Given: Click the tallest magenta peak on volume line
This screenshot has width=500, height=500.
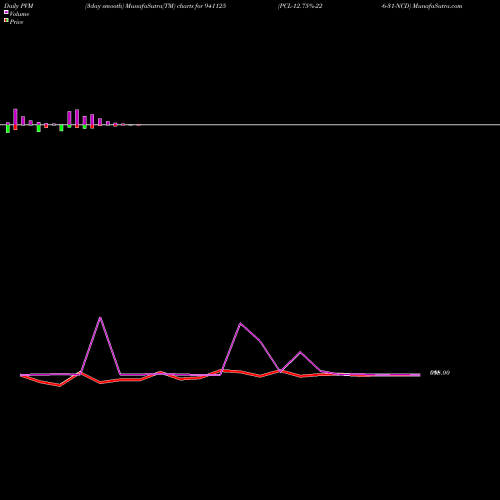Looking at the screenshot, I should pyautogui.click(x=100, y=318).
